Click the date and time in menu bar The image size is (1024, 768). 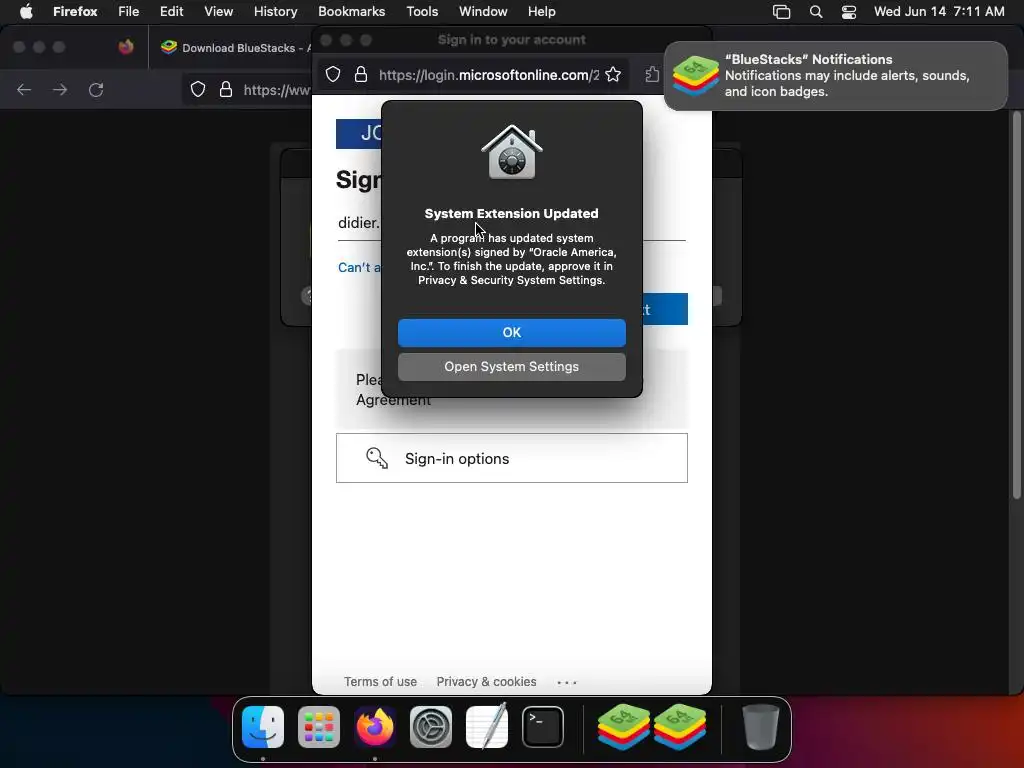pyautogui.click(x=939, y=11)
